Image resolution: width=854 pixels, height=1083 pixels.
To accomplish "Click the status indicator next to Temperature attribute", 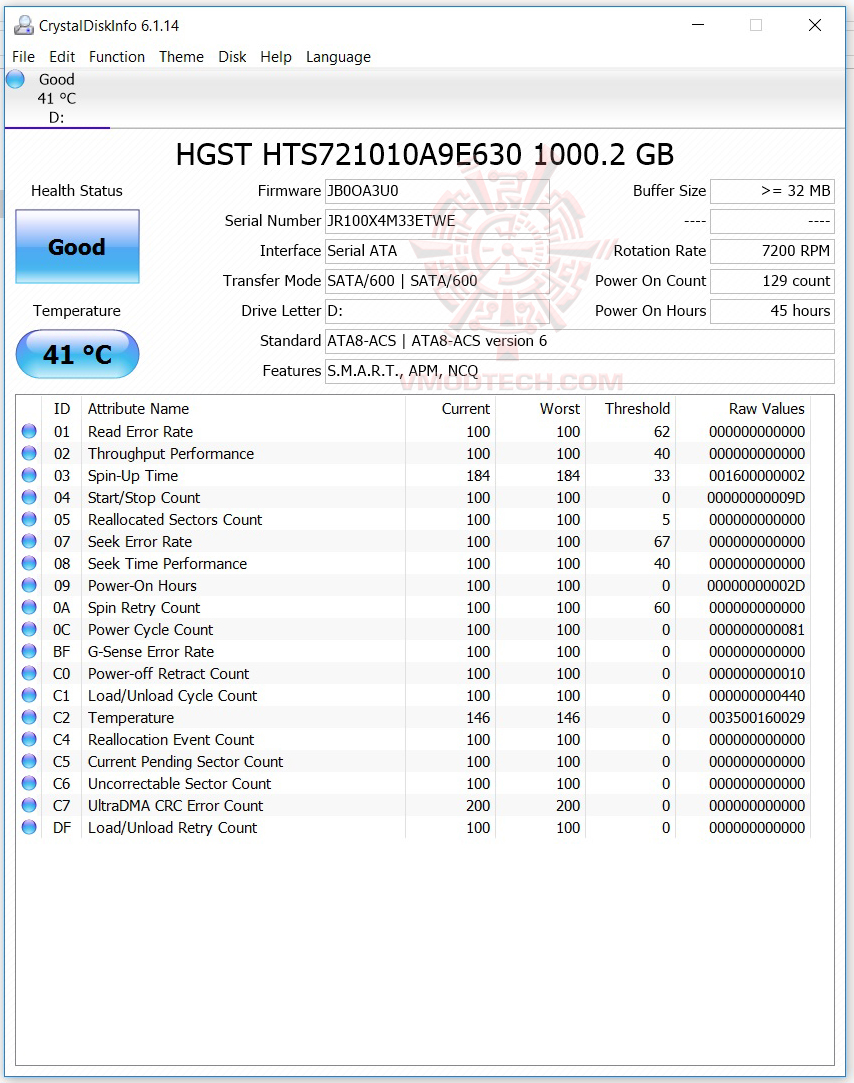I will (29, 717).
